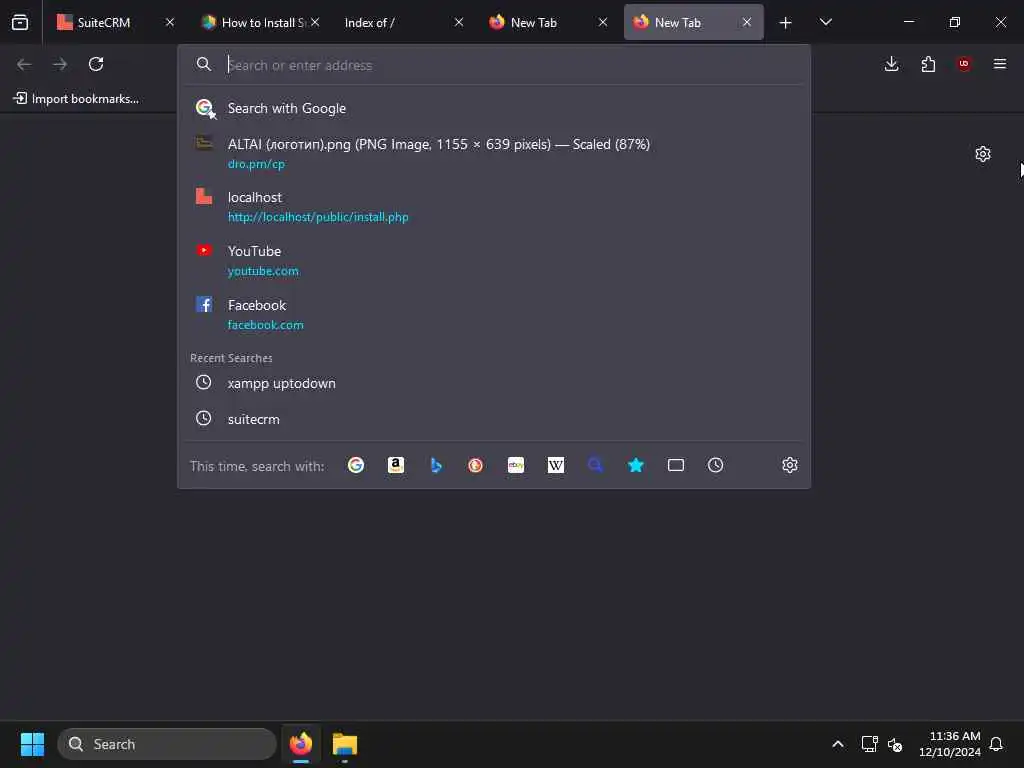The width and height of the screenshot is (1024, 768).
Task: Open Firefox from the taskbar
Action: [301, 744]
